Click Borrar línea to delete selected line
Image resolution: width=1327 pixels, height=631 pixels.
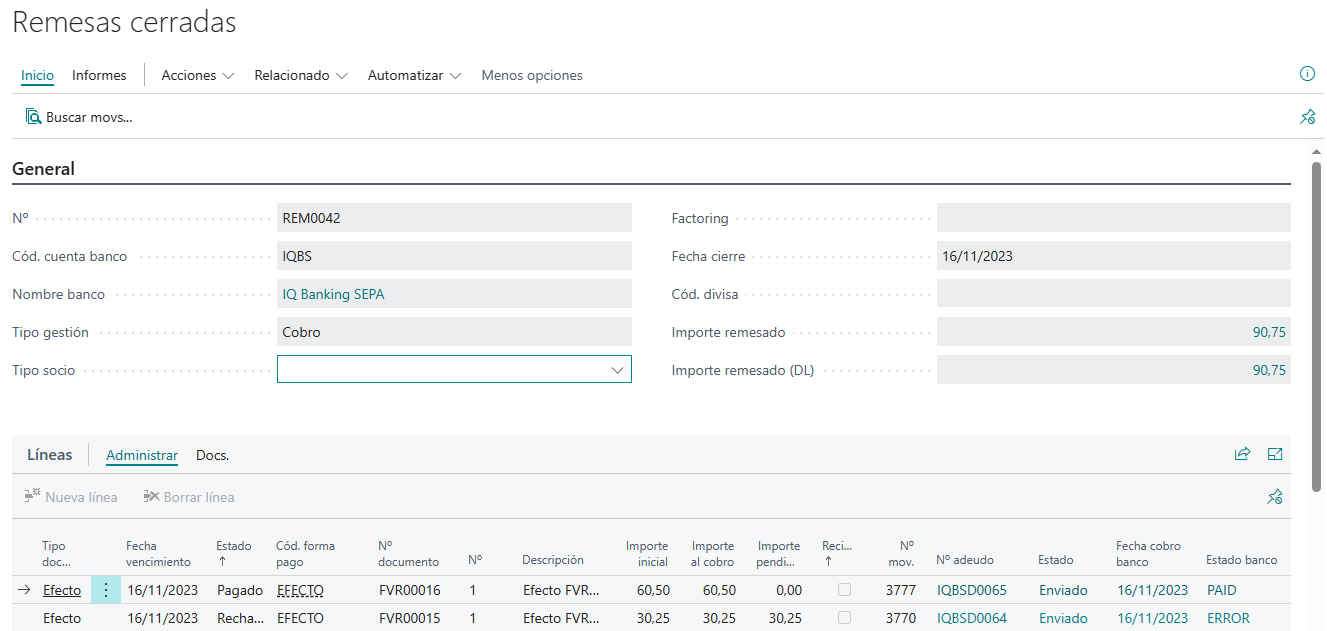188,496
